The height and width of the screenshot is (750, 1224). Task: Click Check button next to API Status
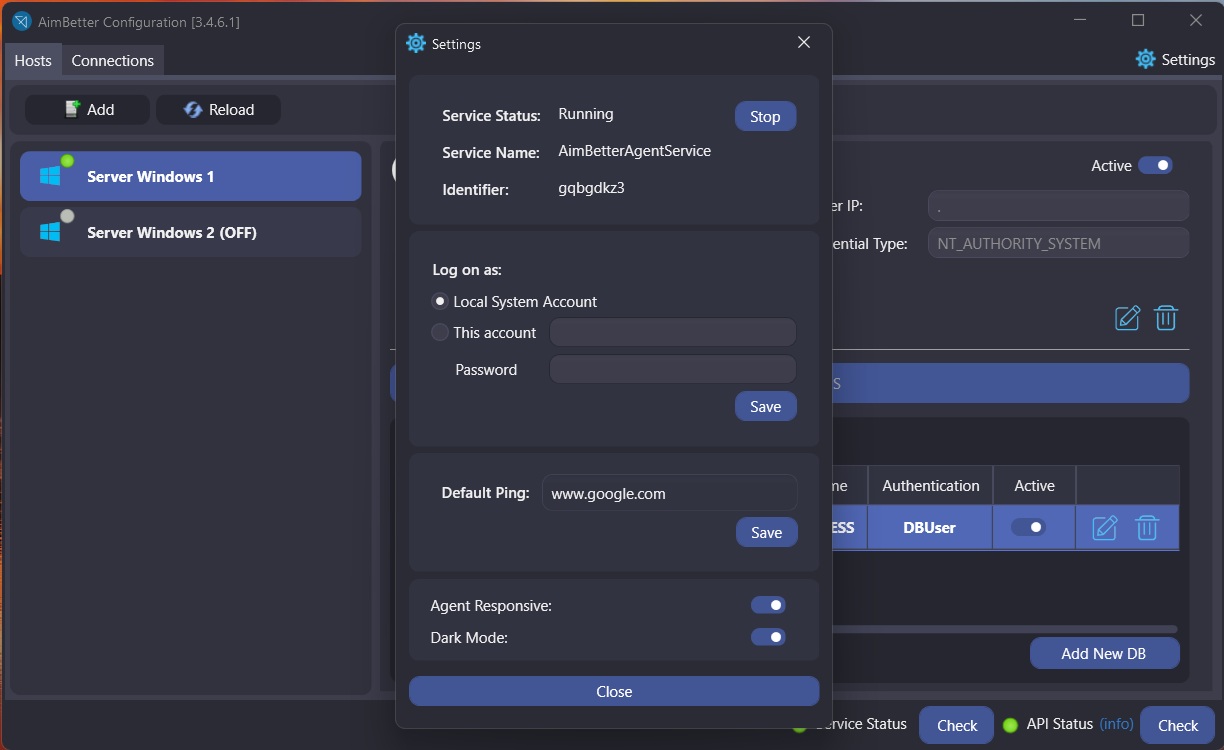point(1178,725)
